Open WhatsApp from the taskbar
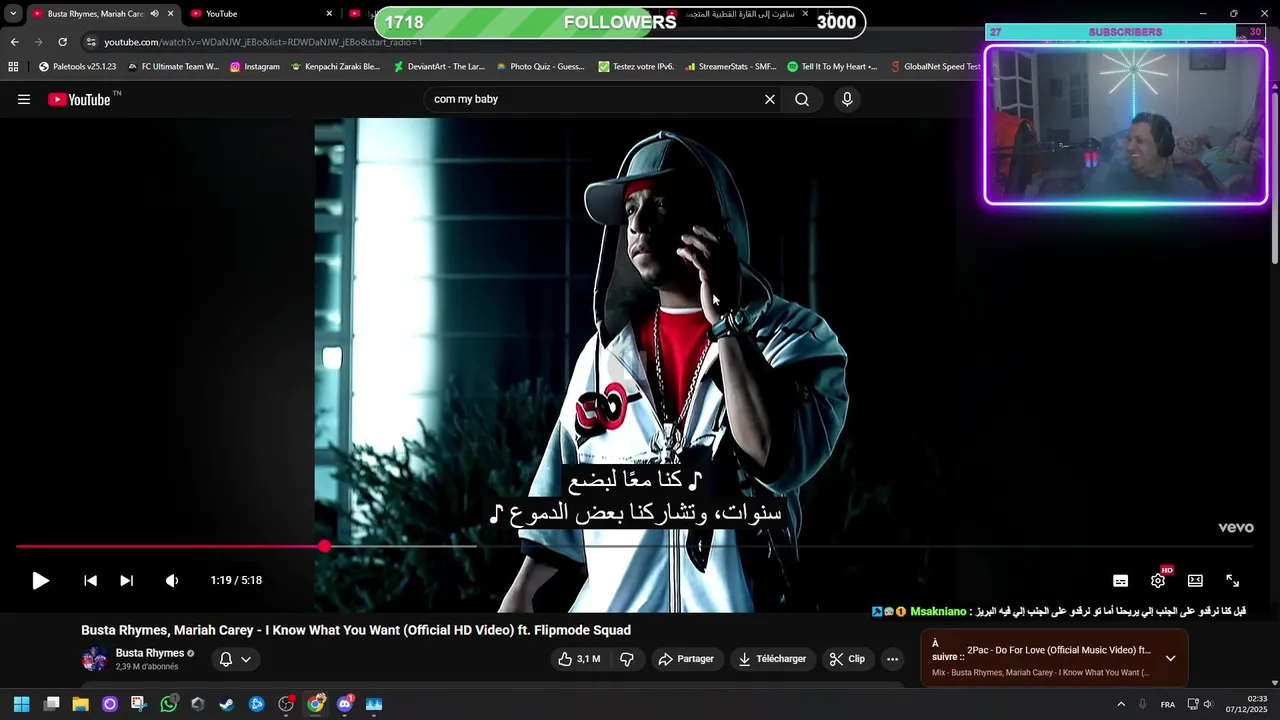Screen dimensions: 1280x720 (168, 704)
